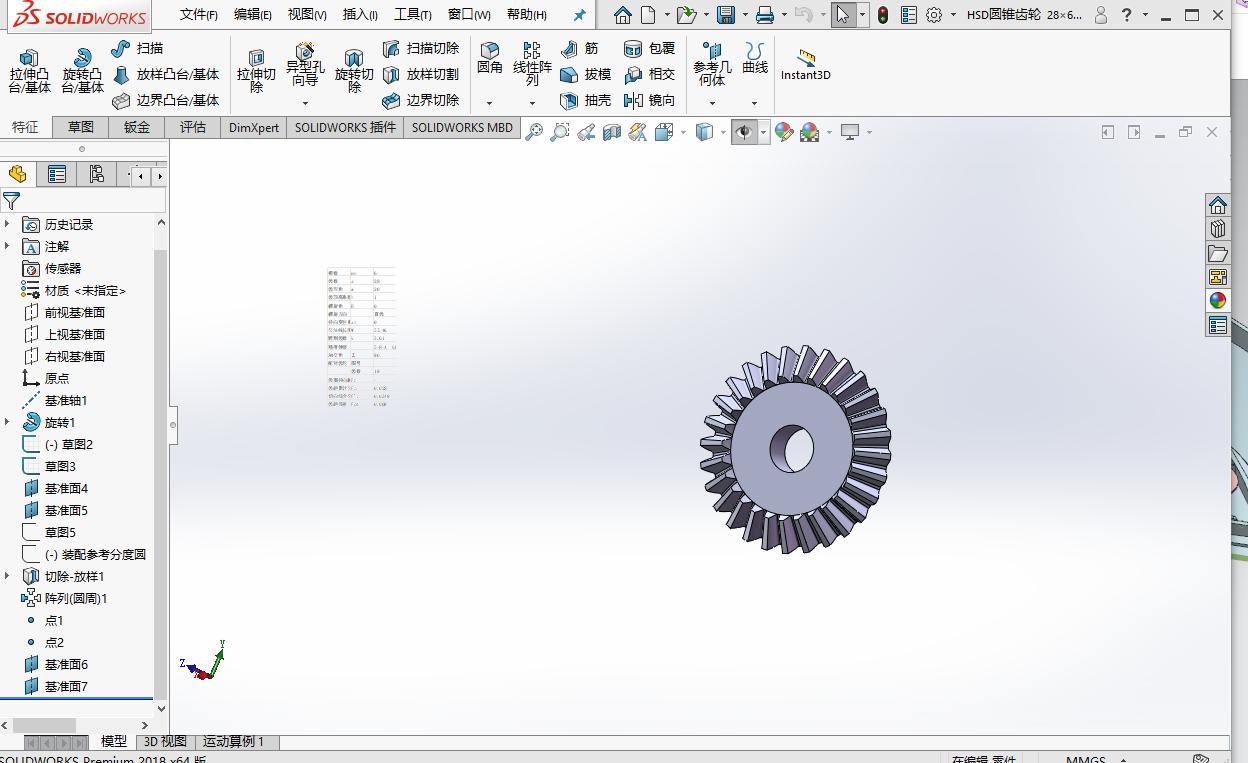Click the 扫描 sweep boss tool
The width and height of the screenshot is (1248, 763).
(x=137, y=48)
